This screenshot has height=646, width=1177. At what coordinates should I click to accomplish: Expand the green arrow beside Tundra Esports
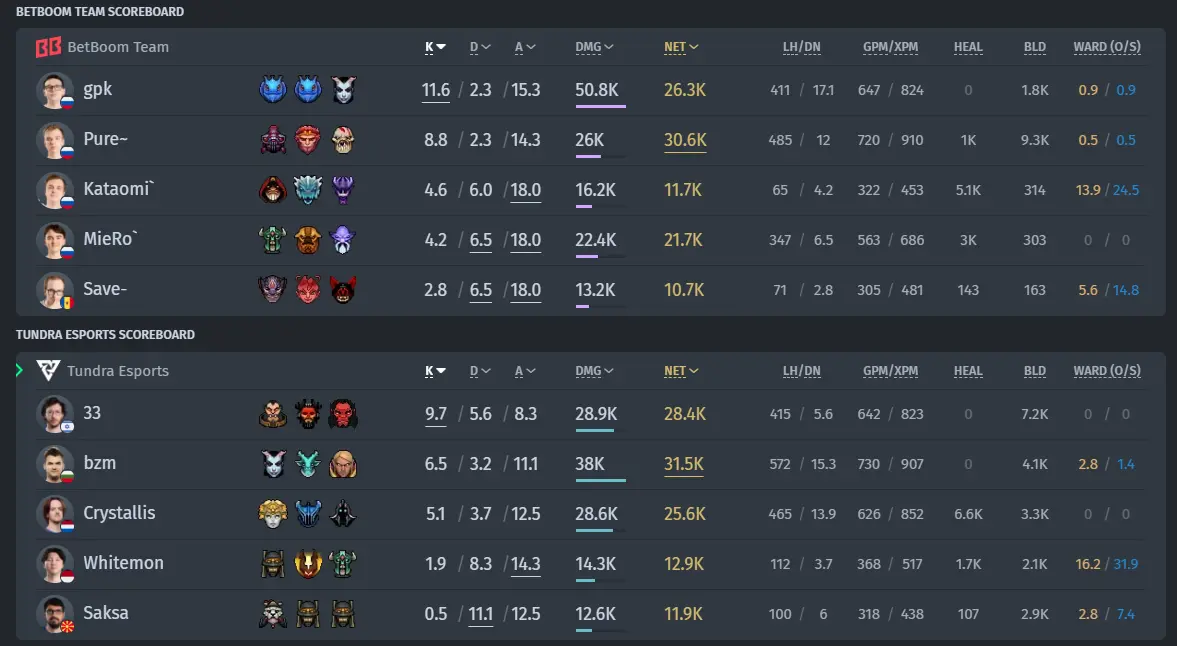(x=19, y=370)
